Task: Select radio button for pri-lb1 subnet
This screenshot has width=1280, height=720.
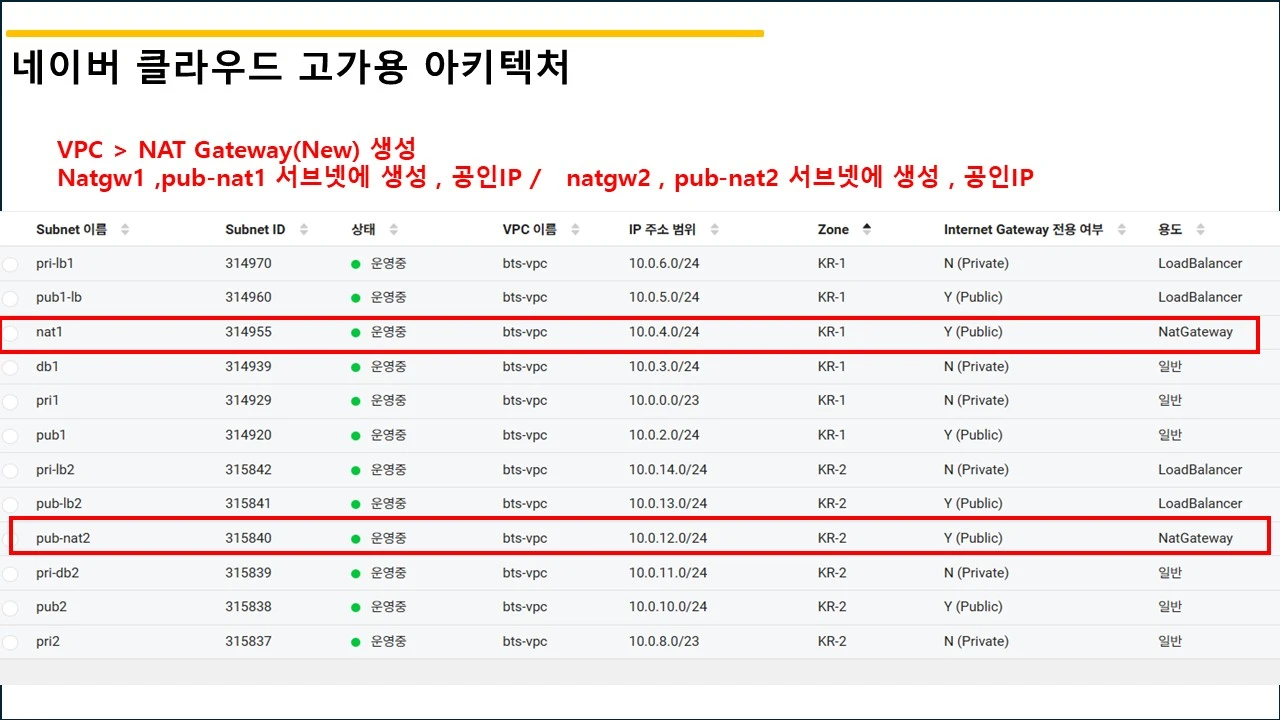Action: click(x=10, y=265)
